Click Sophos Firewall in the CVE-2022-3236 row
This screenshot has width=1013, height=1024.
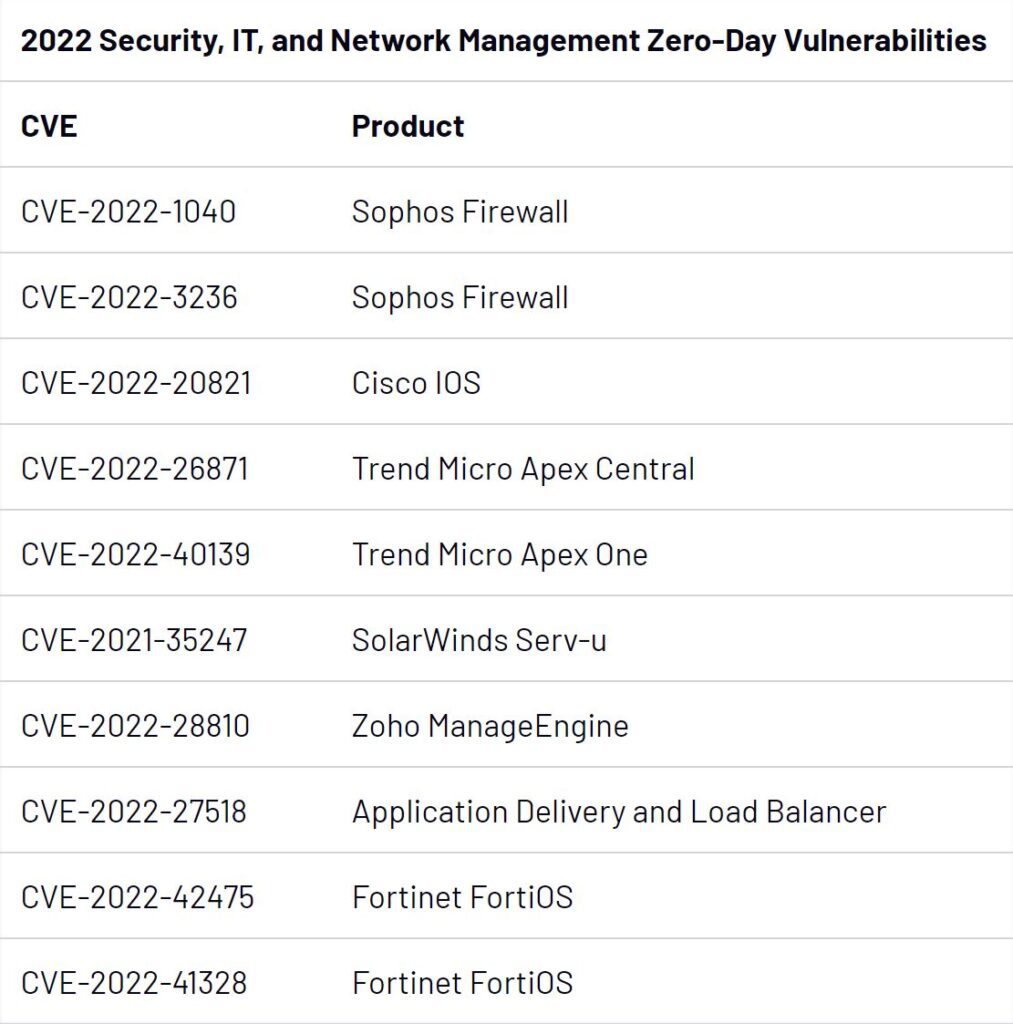click(x=460, y=298)
